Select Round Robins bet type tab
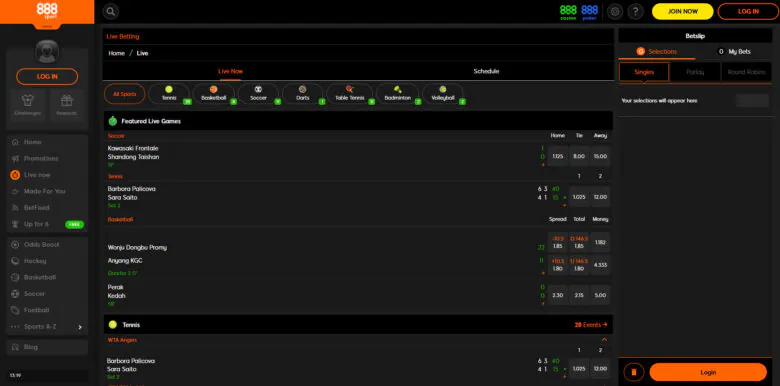This screenshot has height=386, width=780. 746,72
